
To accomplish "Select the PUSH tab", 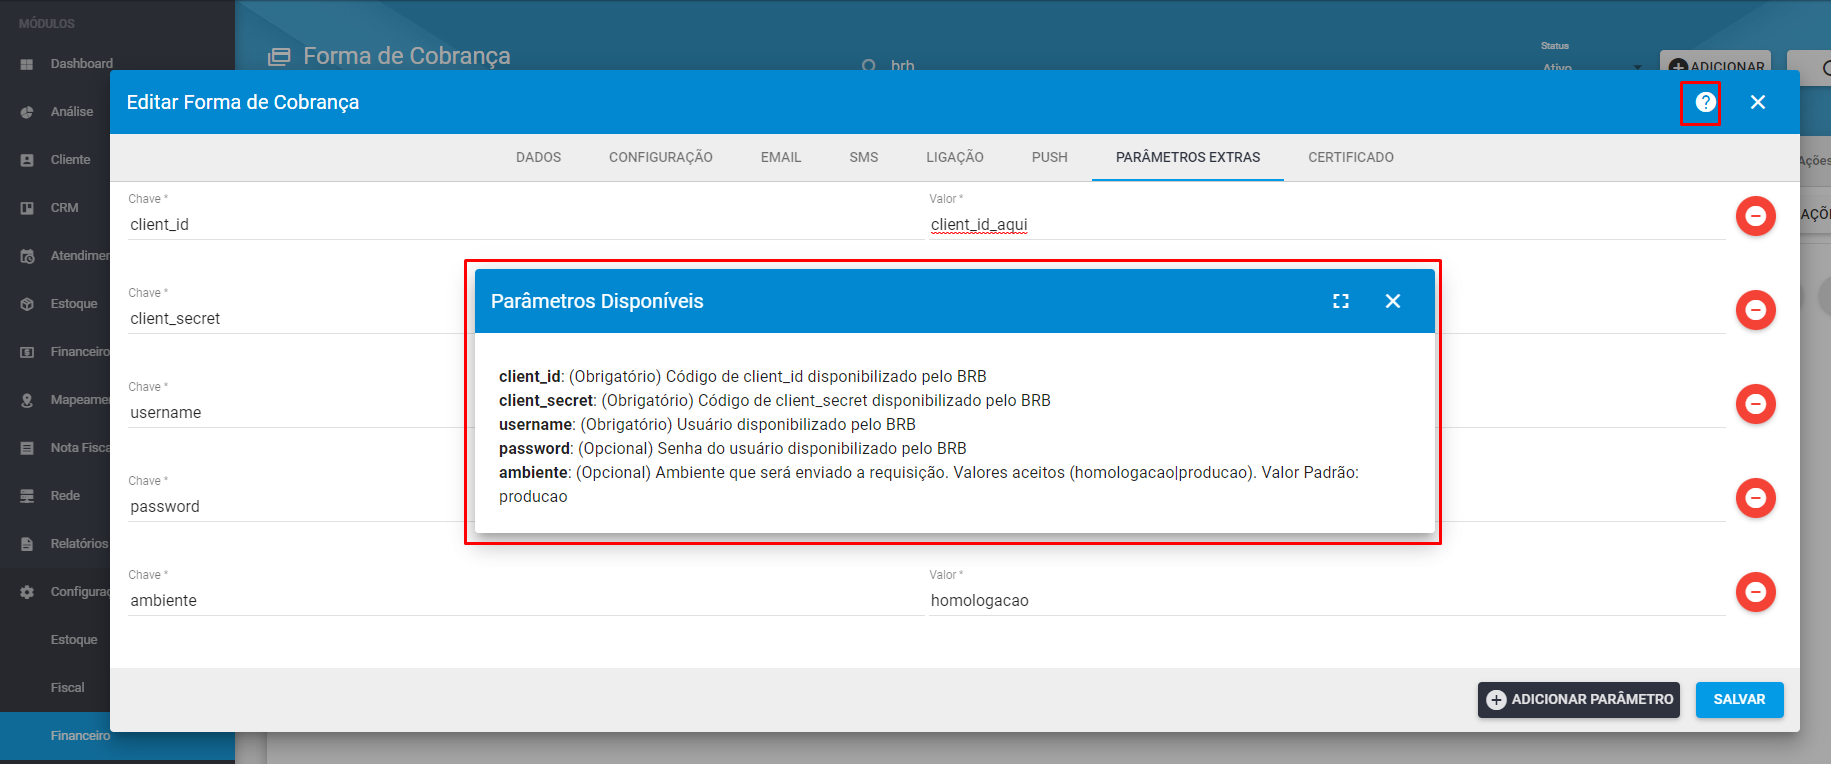I will 1050,157.
